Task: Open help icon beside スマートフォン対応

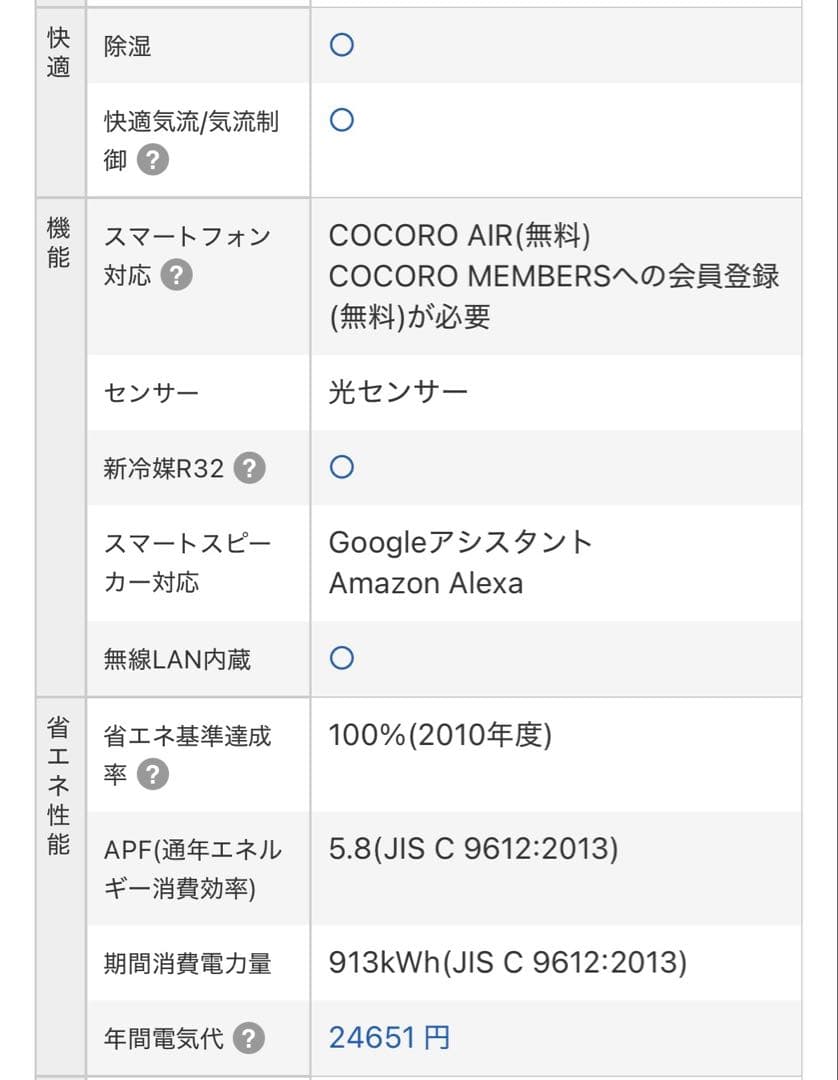Action: pos(176,275)
